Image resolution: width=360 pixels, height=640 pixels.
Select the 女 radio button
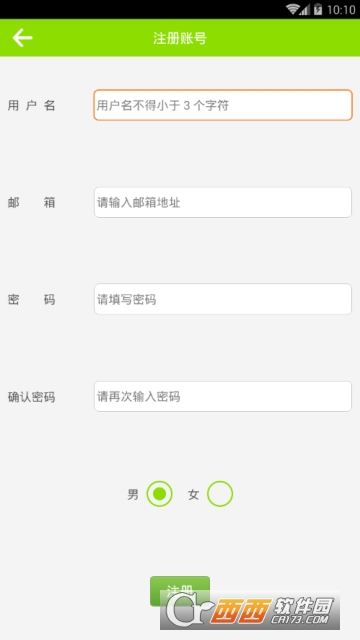pyautogui.click(x=220, y=494)
